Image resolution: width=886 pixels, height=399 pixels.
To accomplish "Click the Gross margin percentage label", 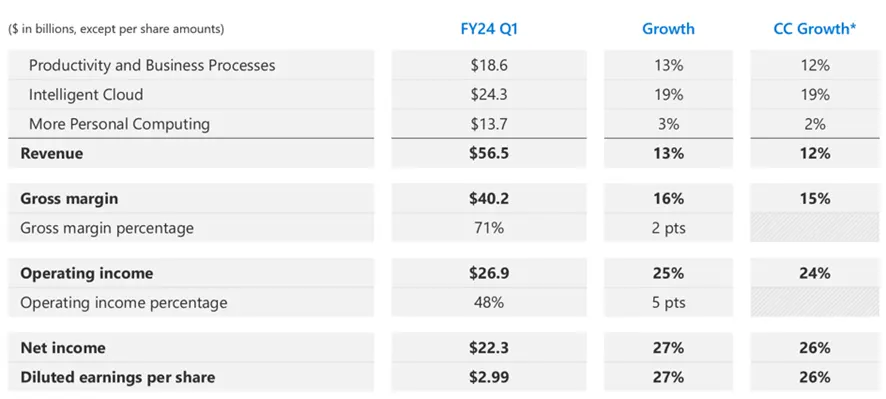I will click(x=107, y=228).
